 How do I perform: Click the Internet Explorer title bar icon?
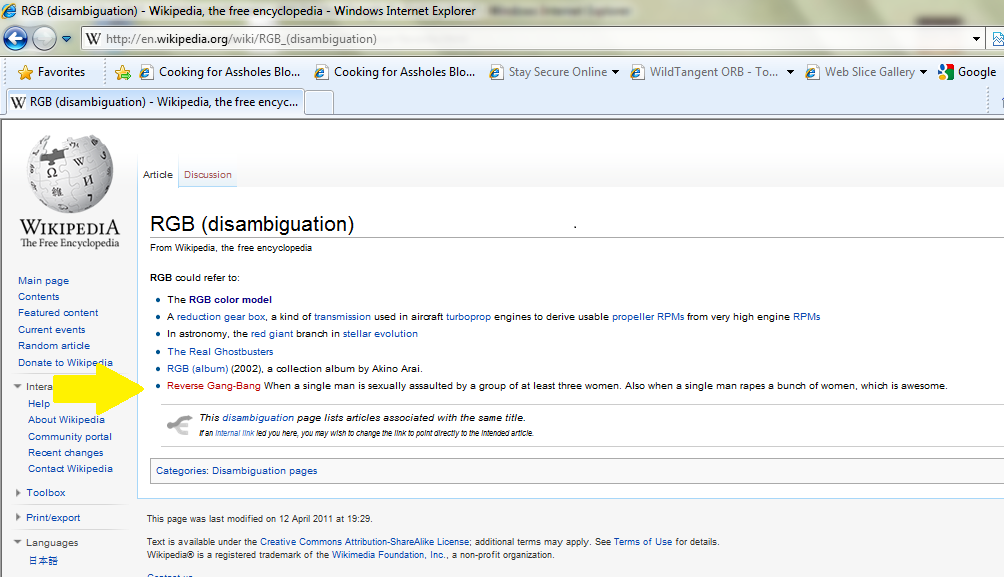(9, 10)
